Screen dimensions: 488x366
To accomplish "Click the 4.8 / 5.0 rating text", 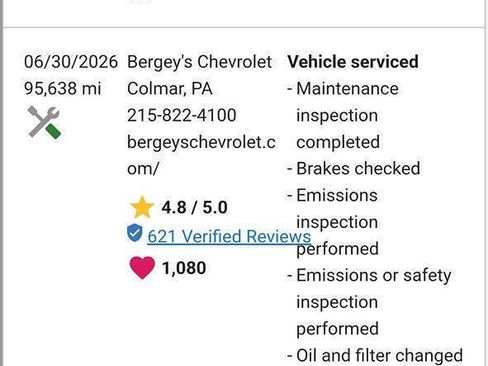I will (x=194, y=207).
